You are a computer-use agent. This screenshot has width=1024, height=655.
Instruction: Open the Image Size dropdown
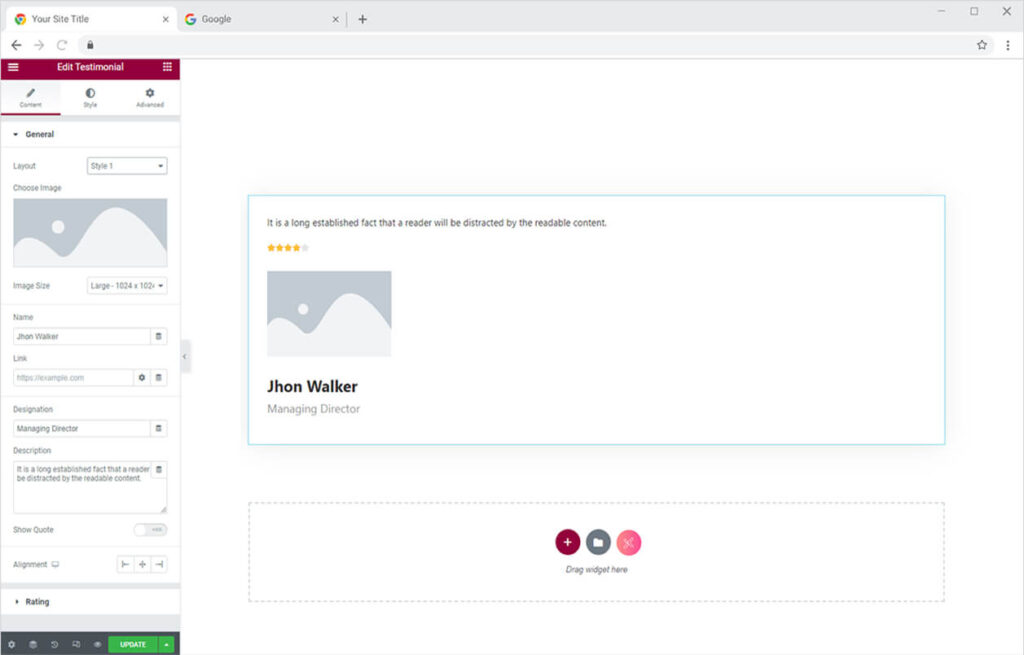point(127,286)
